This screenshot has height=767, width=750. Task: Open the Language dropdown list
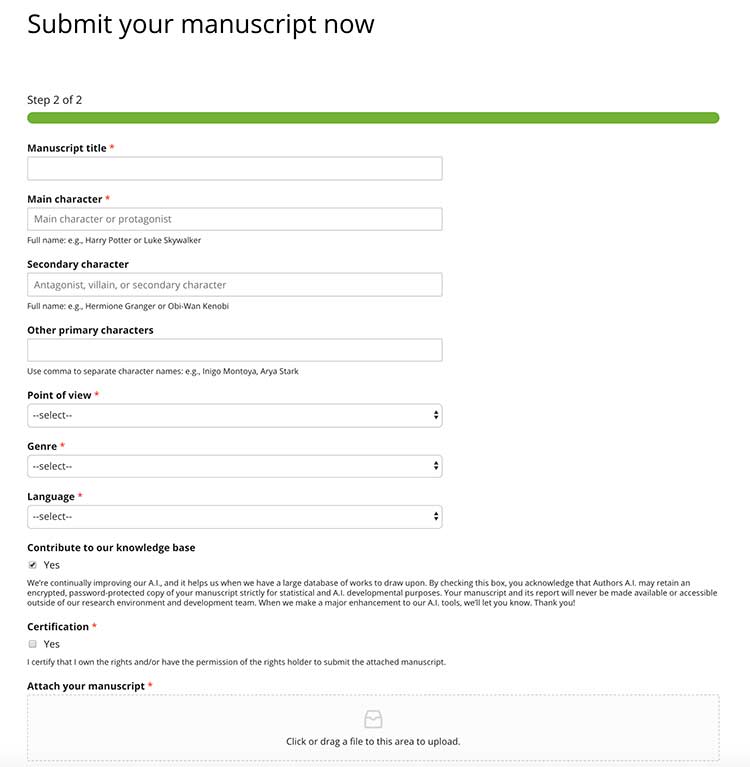(234, 517)
